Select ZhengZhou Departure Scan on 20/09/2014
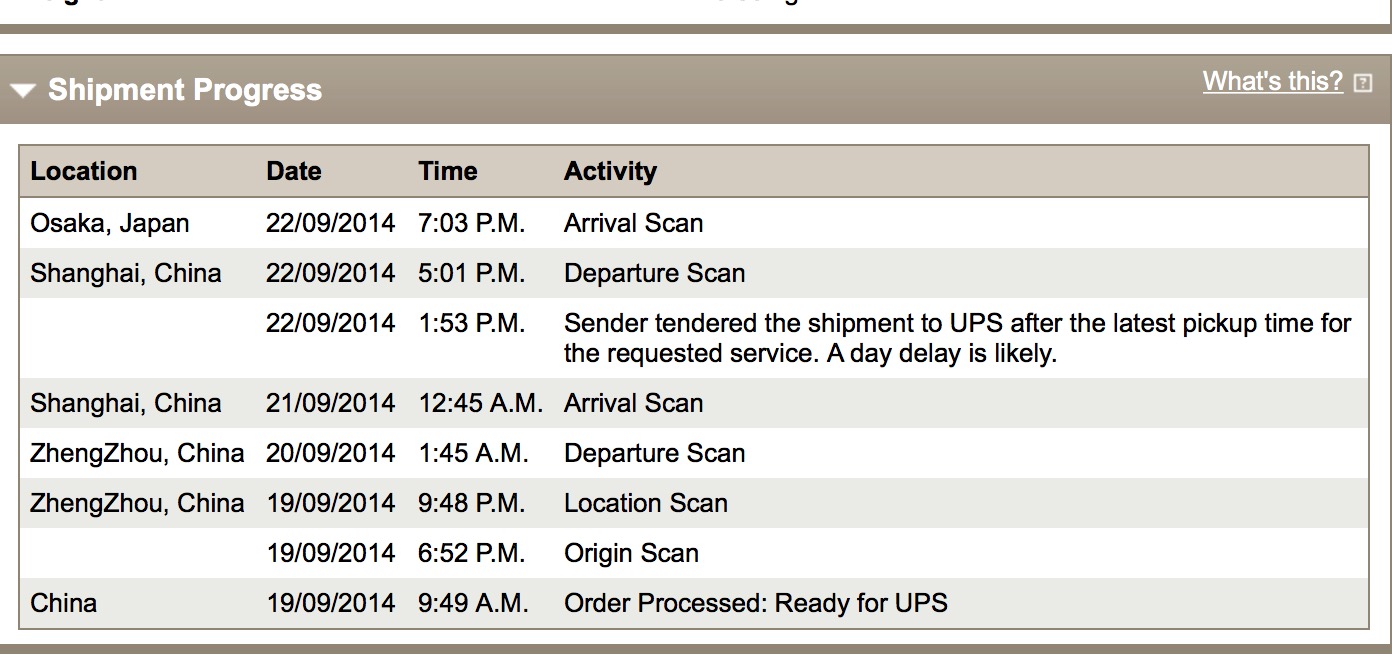This screenshot has width=1392, height=656. click(654, 453)
